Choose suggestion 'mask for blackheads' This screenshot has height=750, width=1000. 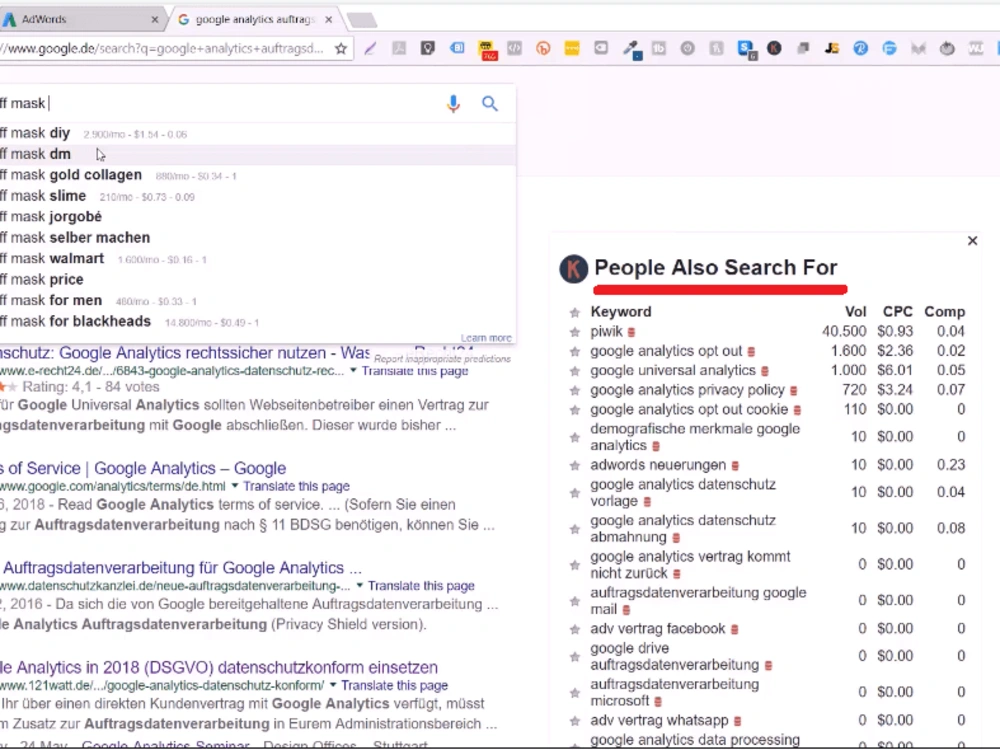pyautogui.click(x=258, y=321)
